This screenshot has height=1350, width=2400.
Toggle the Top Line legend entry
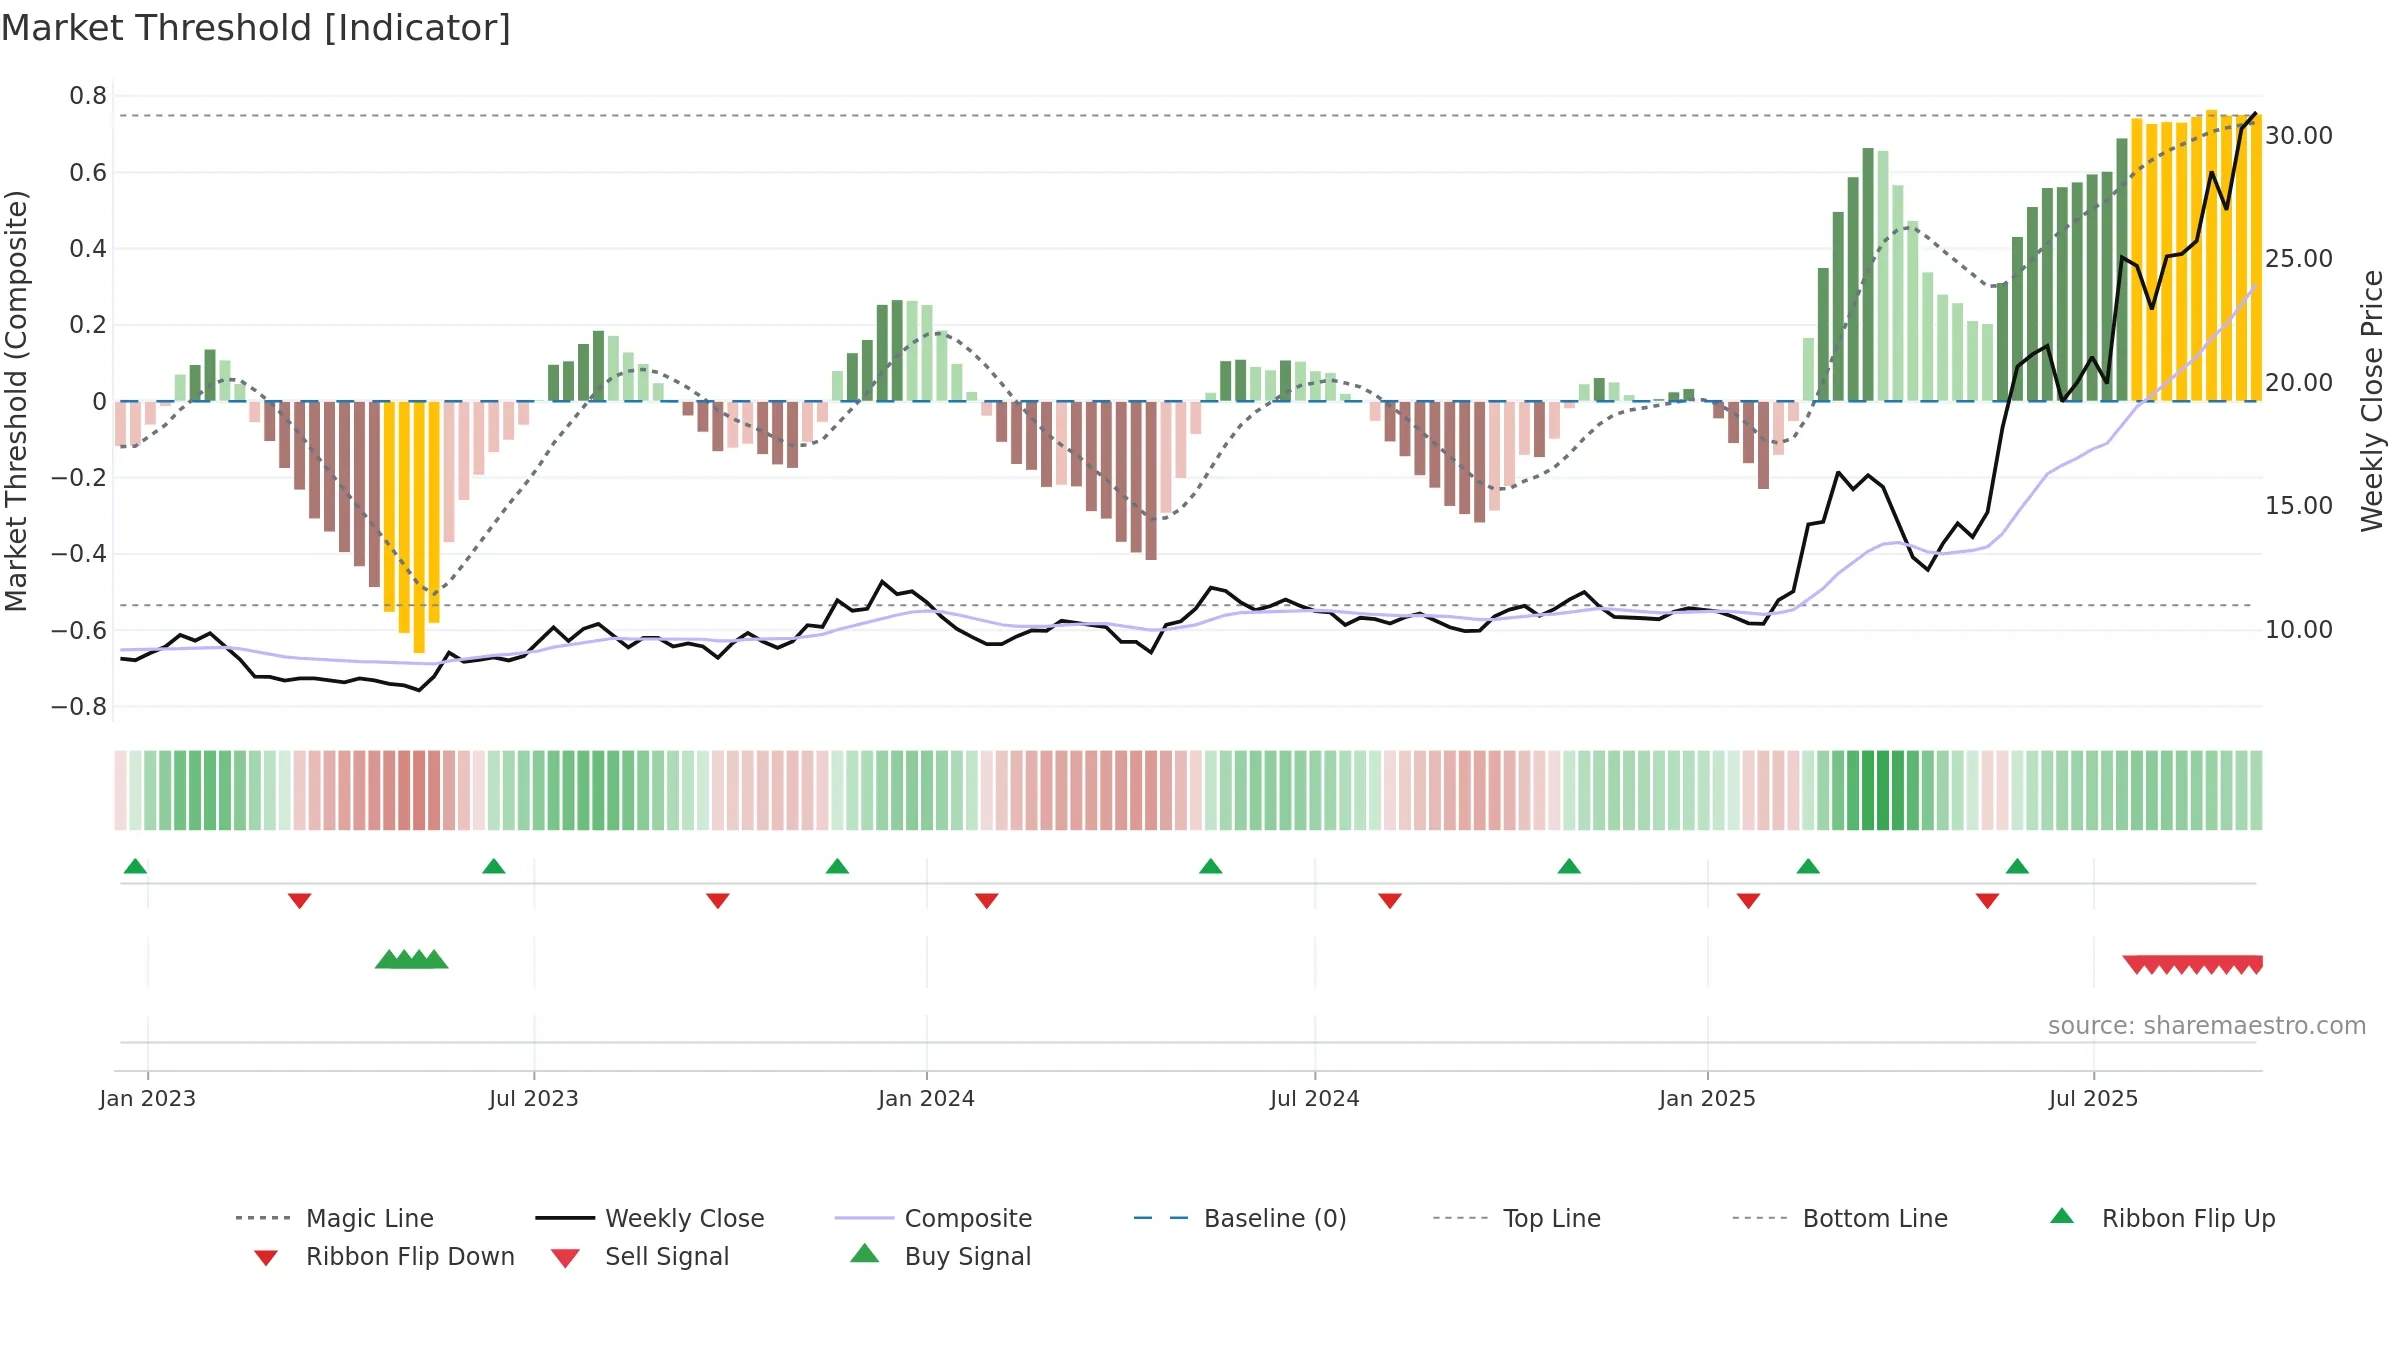[x=1516, y=1218]
